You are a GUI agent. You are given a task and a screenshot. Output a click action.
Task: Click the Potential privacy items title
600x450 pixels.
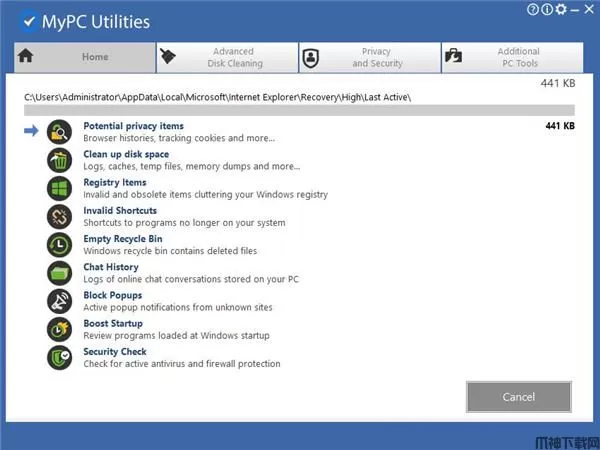pos(134,126)
